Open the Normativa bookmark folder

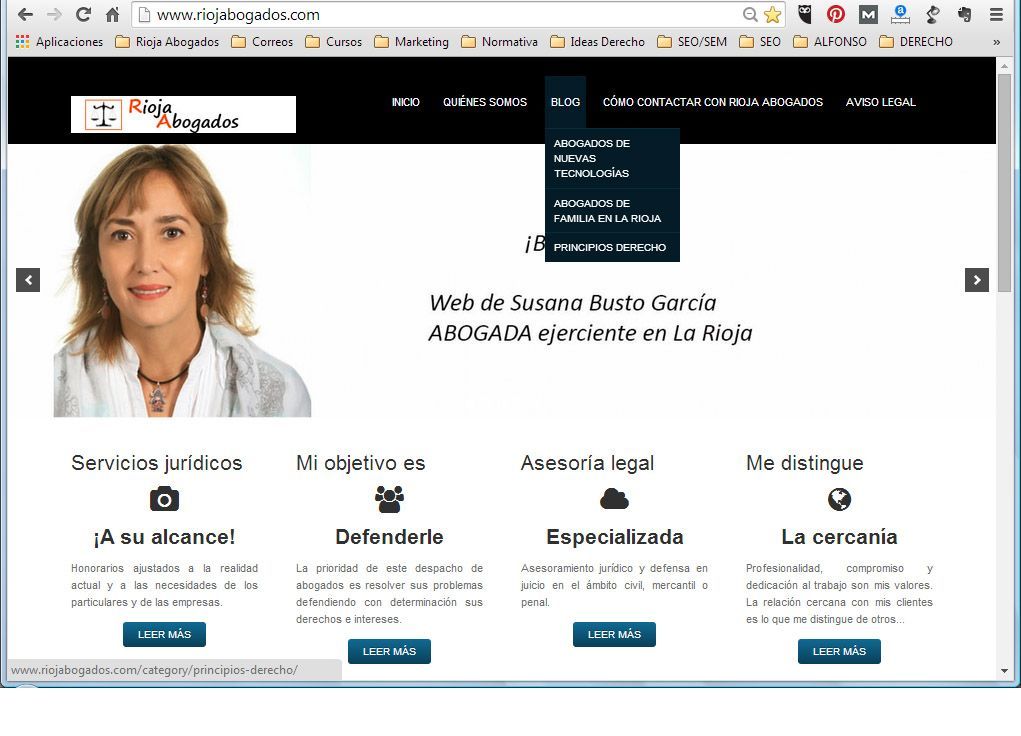(x=499, y=42)
